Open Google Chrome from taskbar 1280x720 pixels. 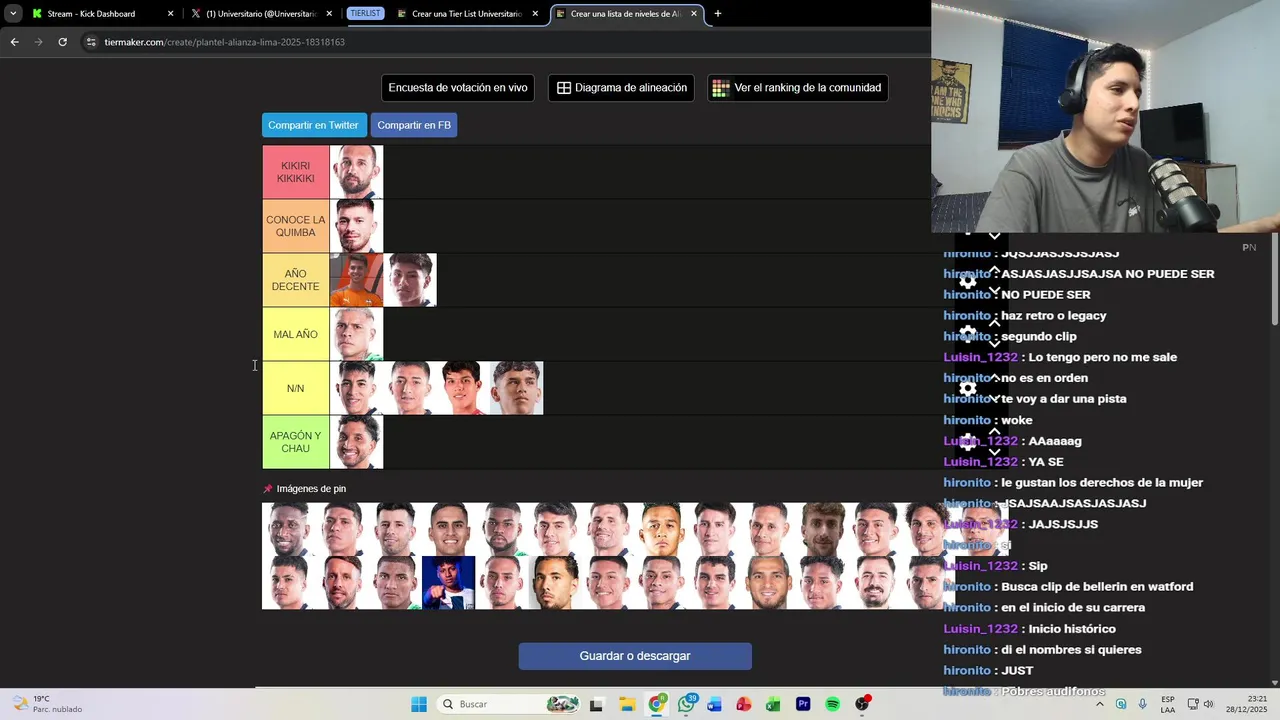click(657, 704)
